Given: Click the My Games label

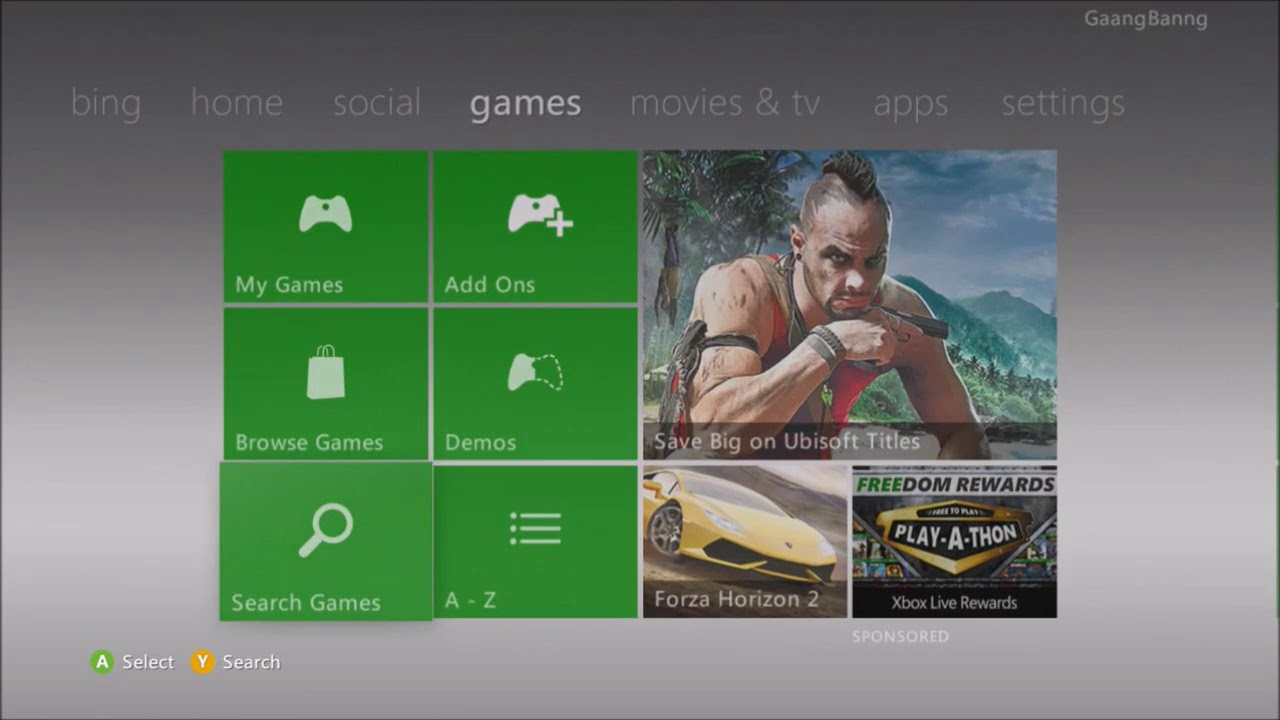Looking at the screenshot, I should 289,285.
